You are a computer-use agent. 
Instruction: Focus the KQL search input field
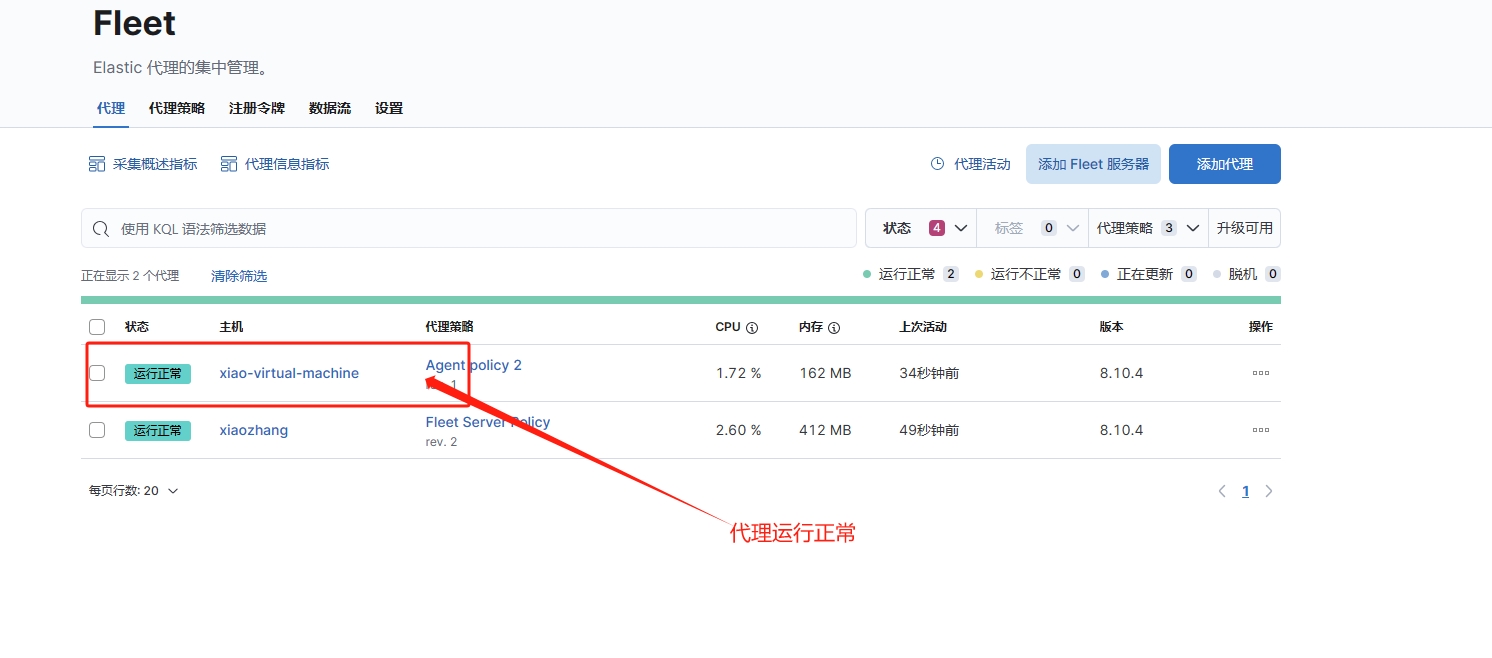click(x=469, y=228)
